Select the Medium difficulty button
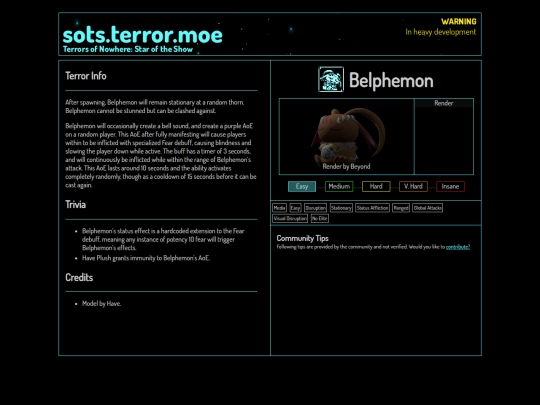 click(x=339, y=186)
